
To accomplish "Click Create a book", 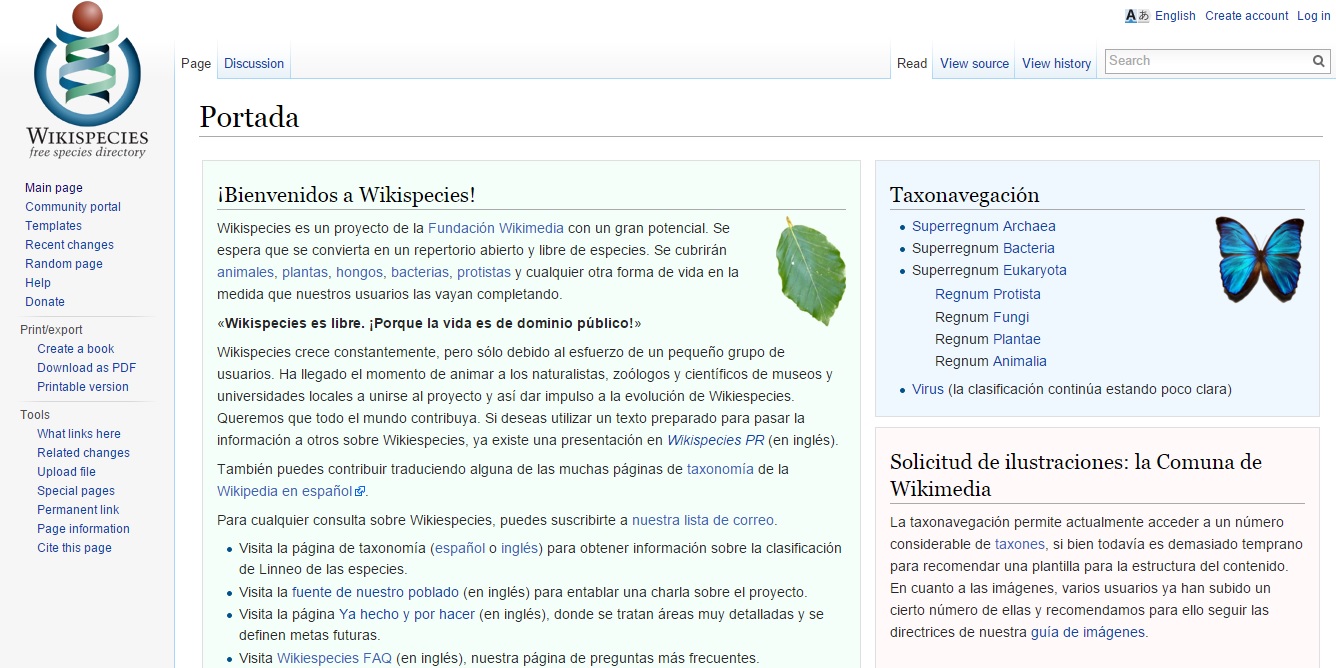I will (76, 349).
